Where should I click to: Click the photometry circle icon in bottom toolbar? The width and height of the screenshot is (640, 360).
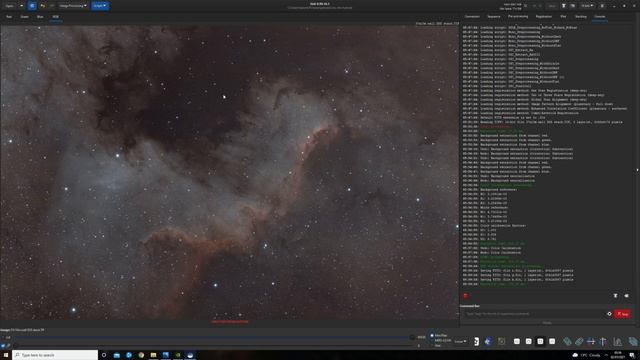[501, 341]
